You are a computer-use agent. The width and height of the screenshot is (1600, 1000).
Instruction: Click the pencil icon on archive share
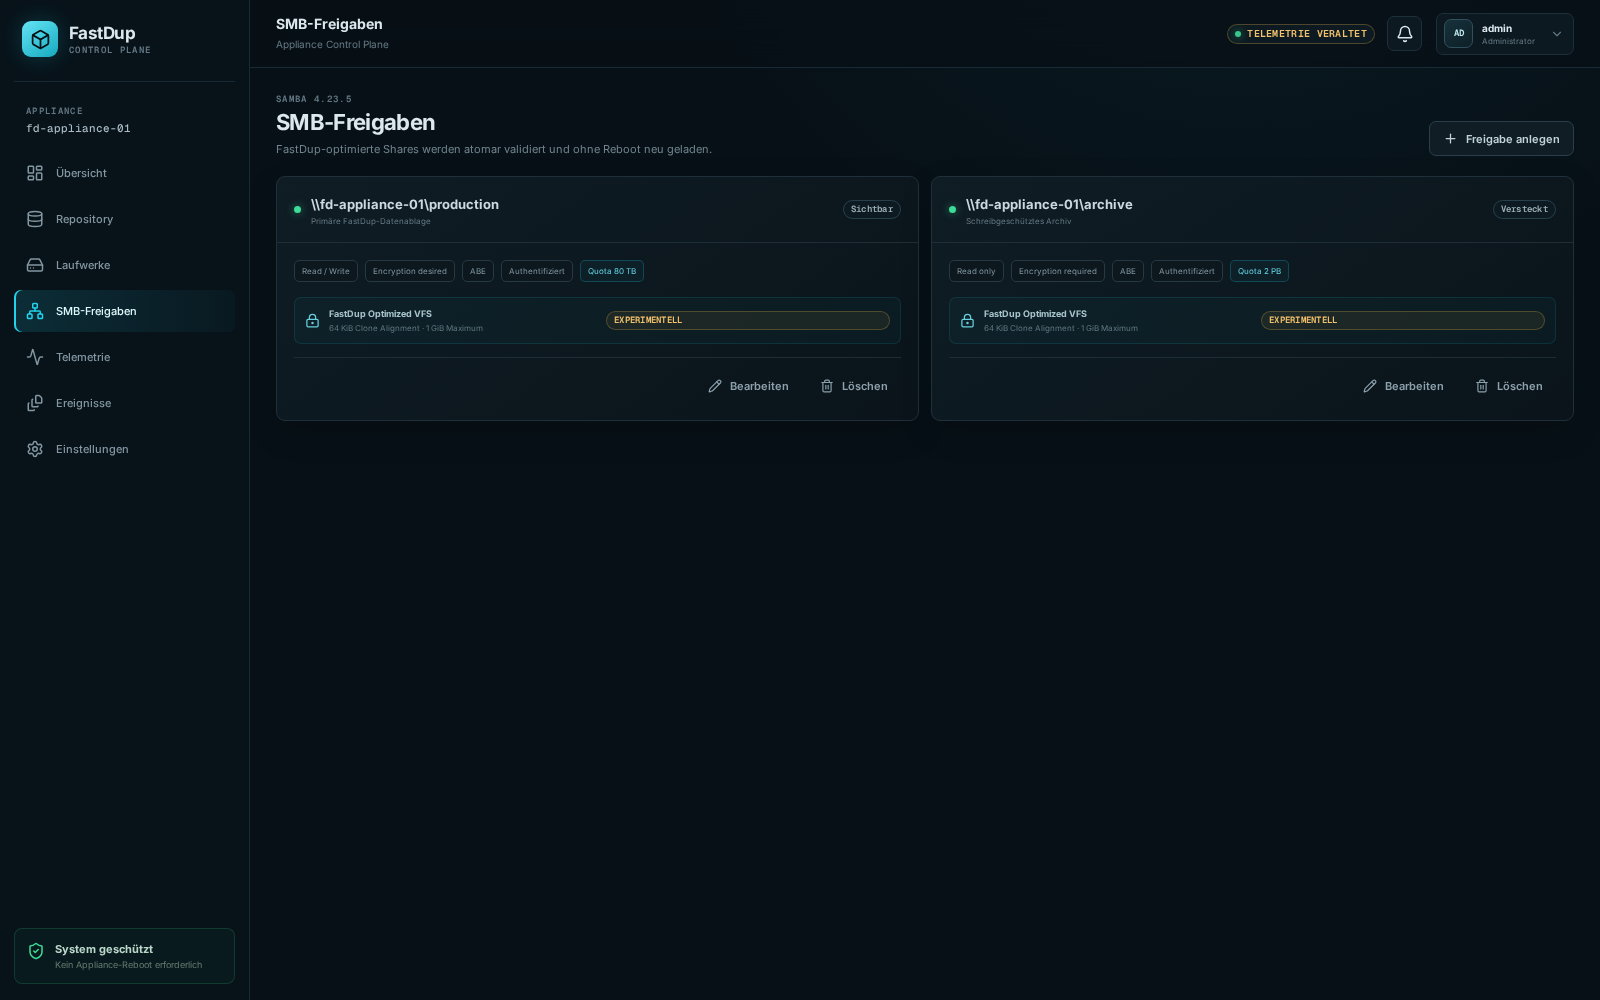[1370, 386]
